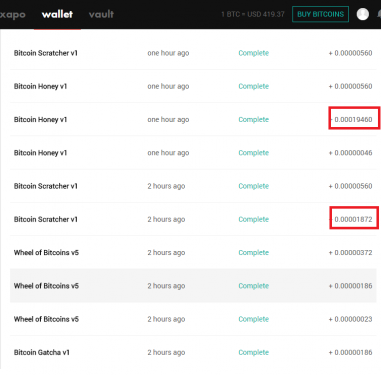Click '2 hours ago' in the 0.00000023 row
381x375 pixels.
(x=166, y=319)
